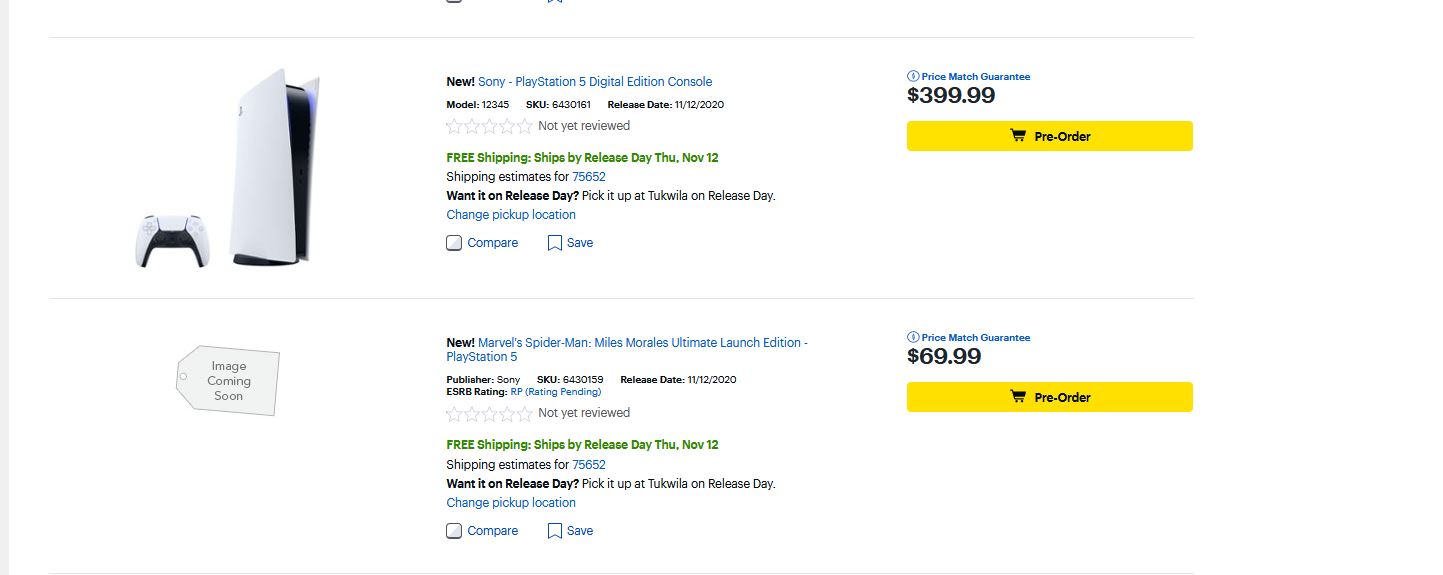Open Marvel's Spider-Man Miles Morales product link
This screenshot has height=575, width=1443.
coord(640,343)
